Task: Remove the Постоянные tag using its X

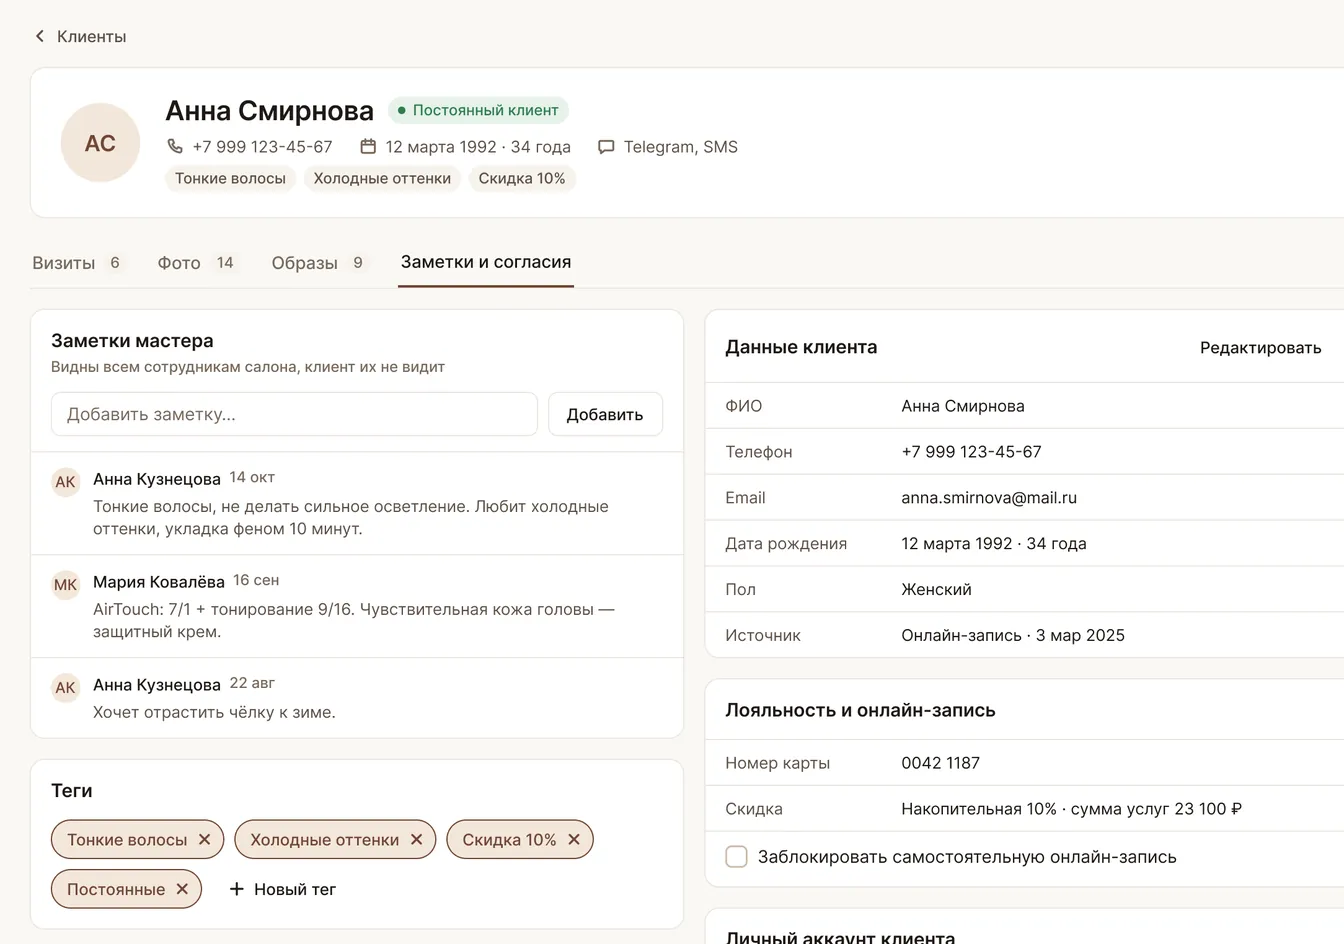Action: point(182,889)
